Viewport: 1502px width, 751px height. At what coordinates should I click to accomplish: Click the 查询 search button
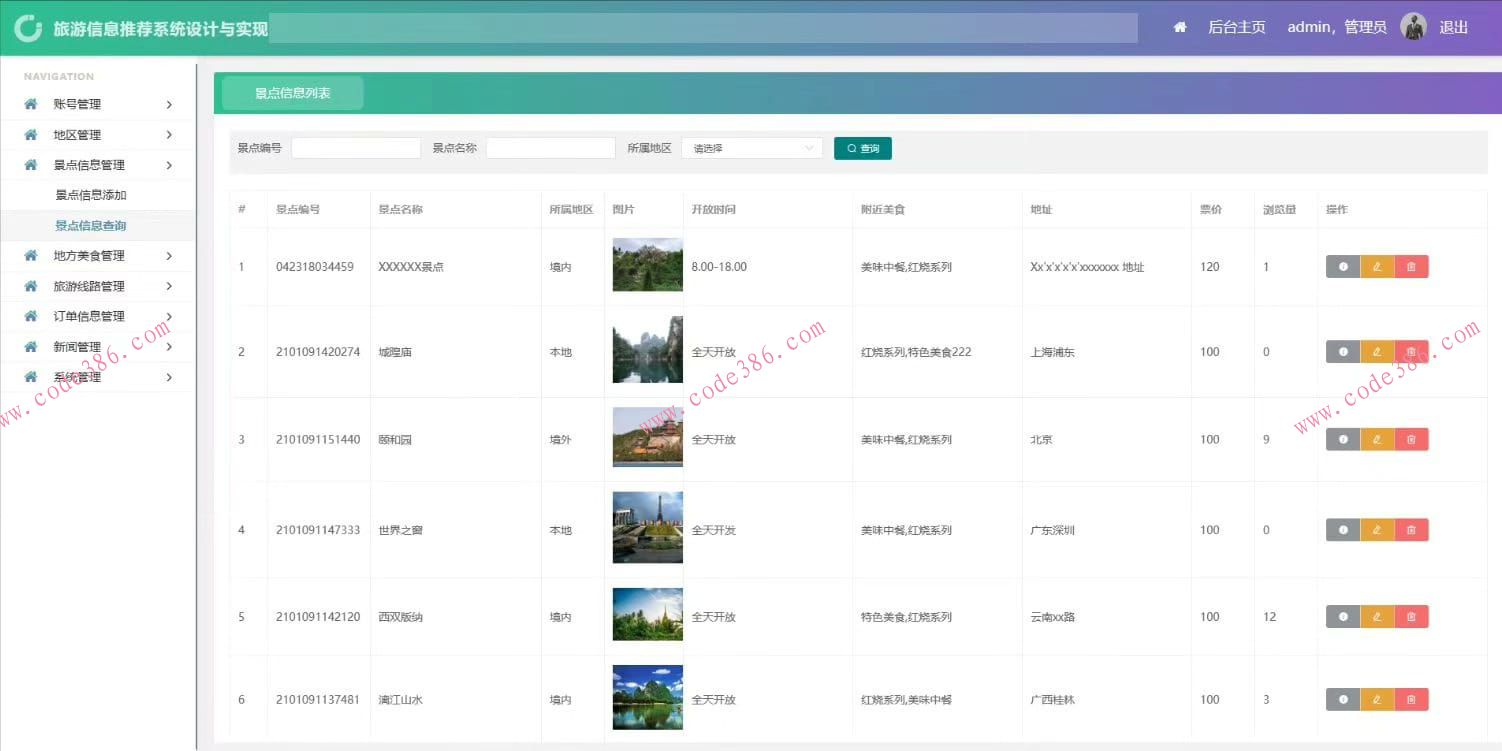tap(862, 147)
